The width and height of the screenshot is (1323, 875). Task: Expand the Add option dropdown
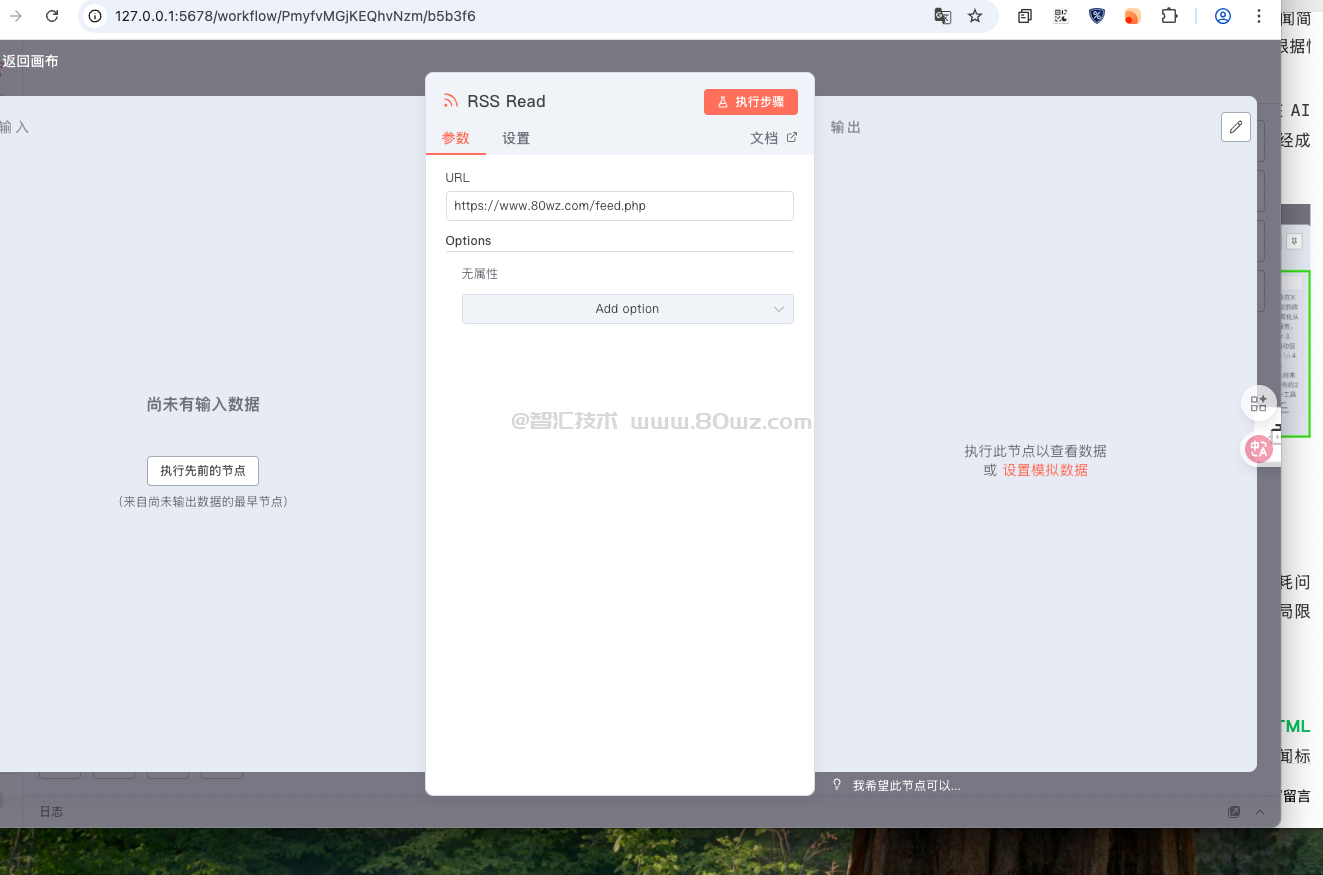pos(627,309)
